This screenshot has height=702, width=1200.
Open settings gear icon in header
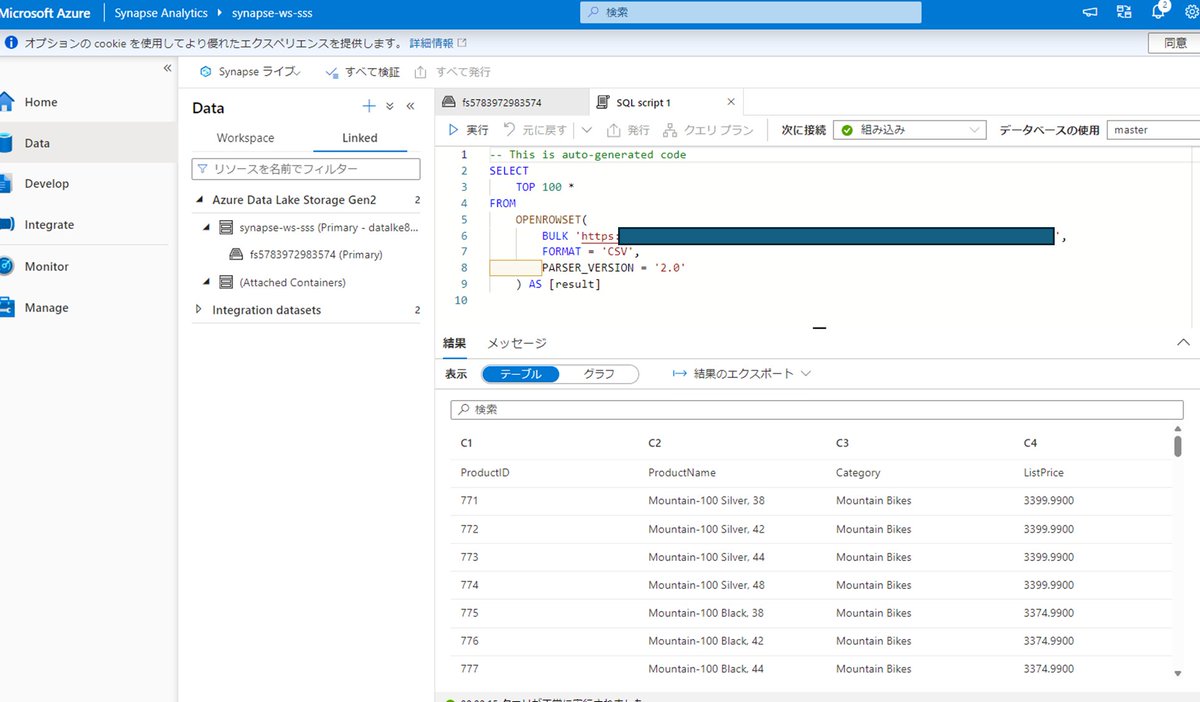1192,13
